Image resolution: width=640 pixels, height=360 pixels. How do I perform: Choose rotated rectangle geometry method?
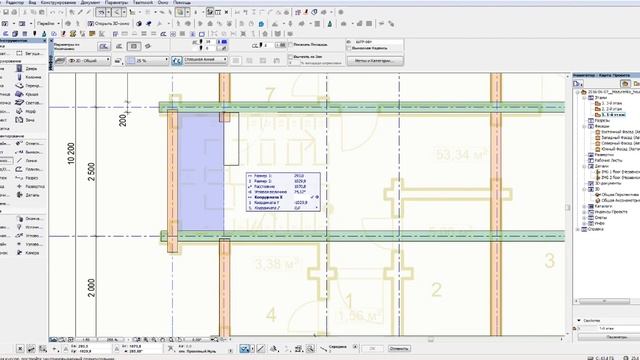point(148,47)
